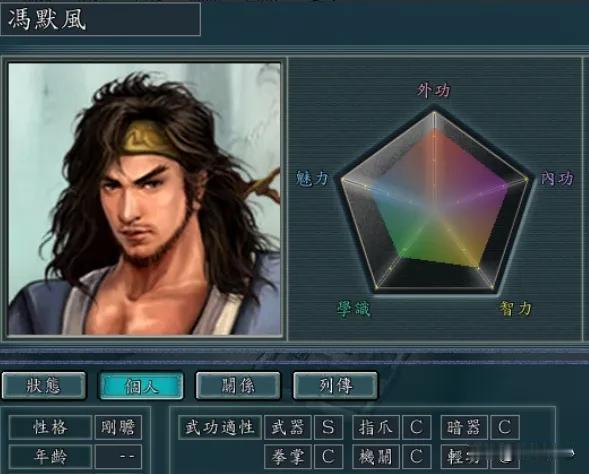Click the 內功 label on radar chart

557,178
